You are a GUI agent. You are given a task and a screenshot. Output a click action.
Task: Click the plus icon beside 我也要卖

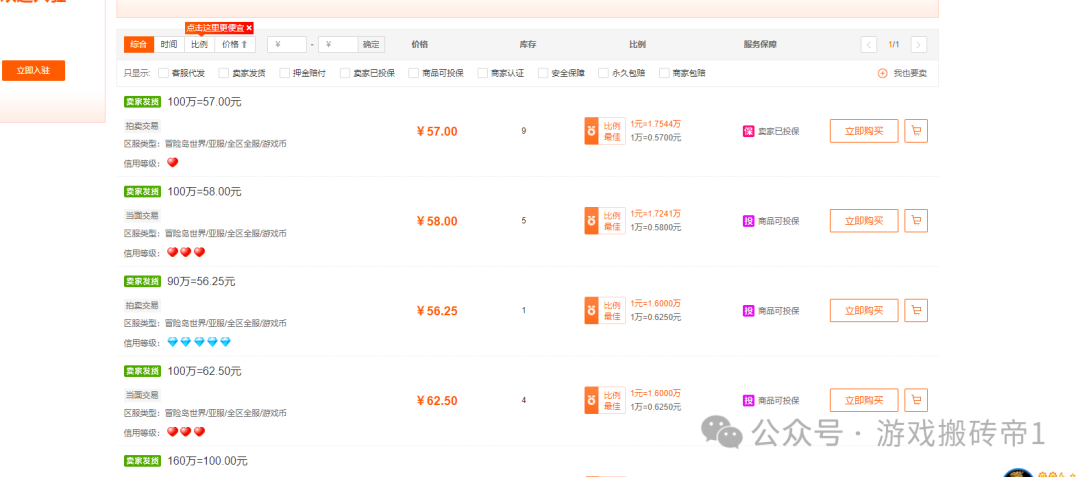(x=882, y=73)
